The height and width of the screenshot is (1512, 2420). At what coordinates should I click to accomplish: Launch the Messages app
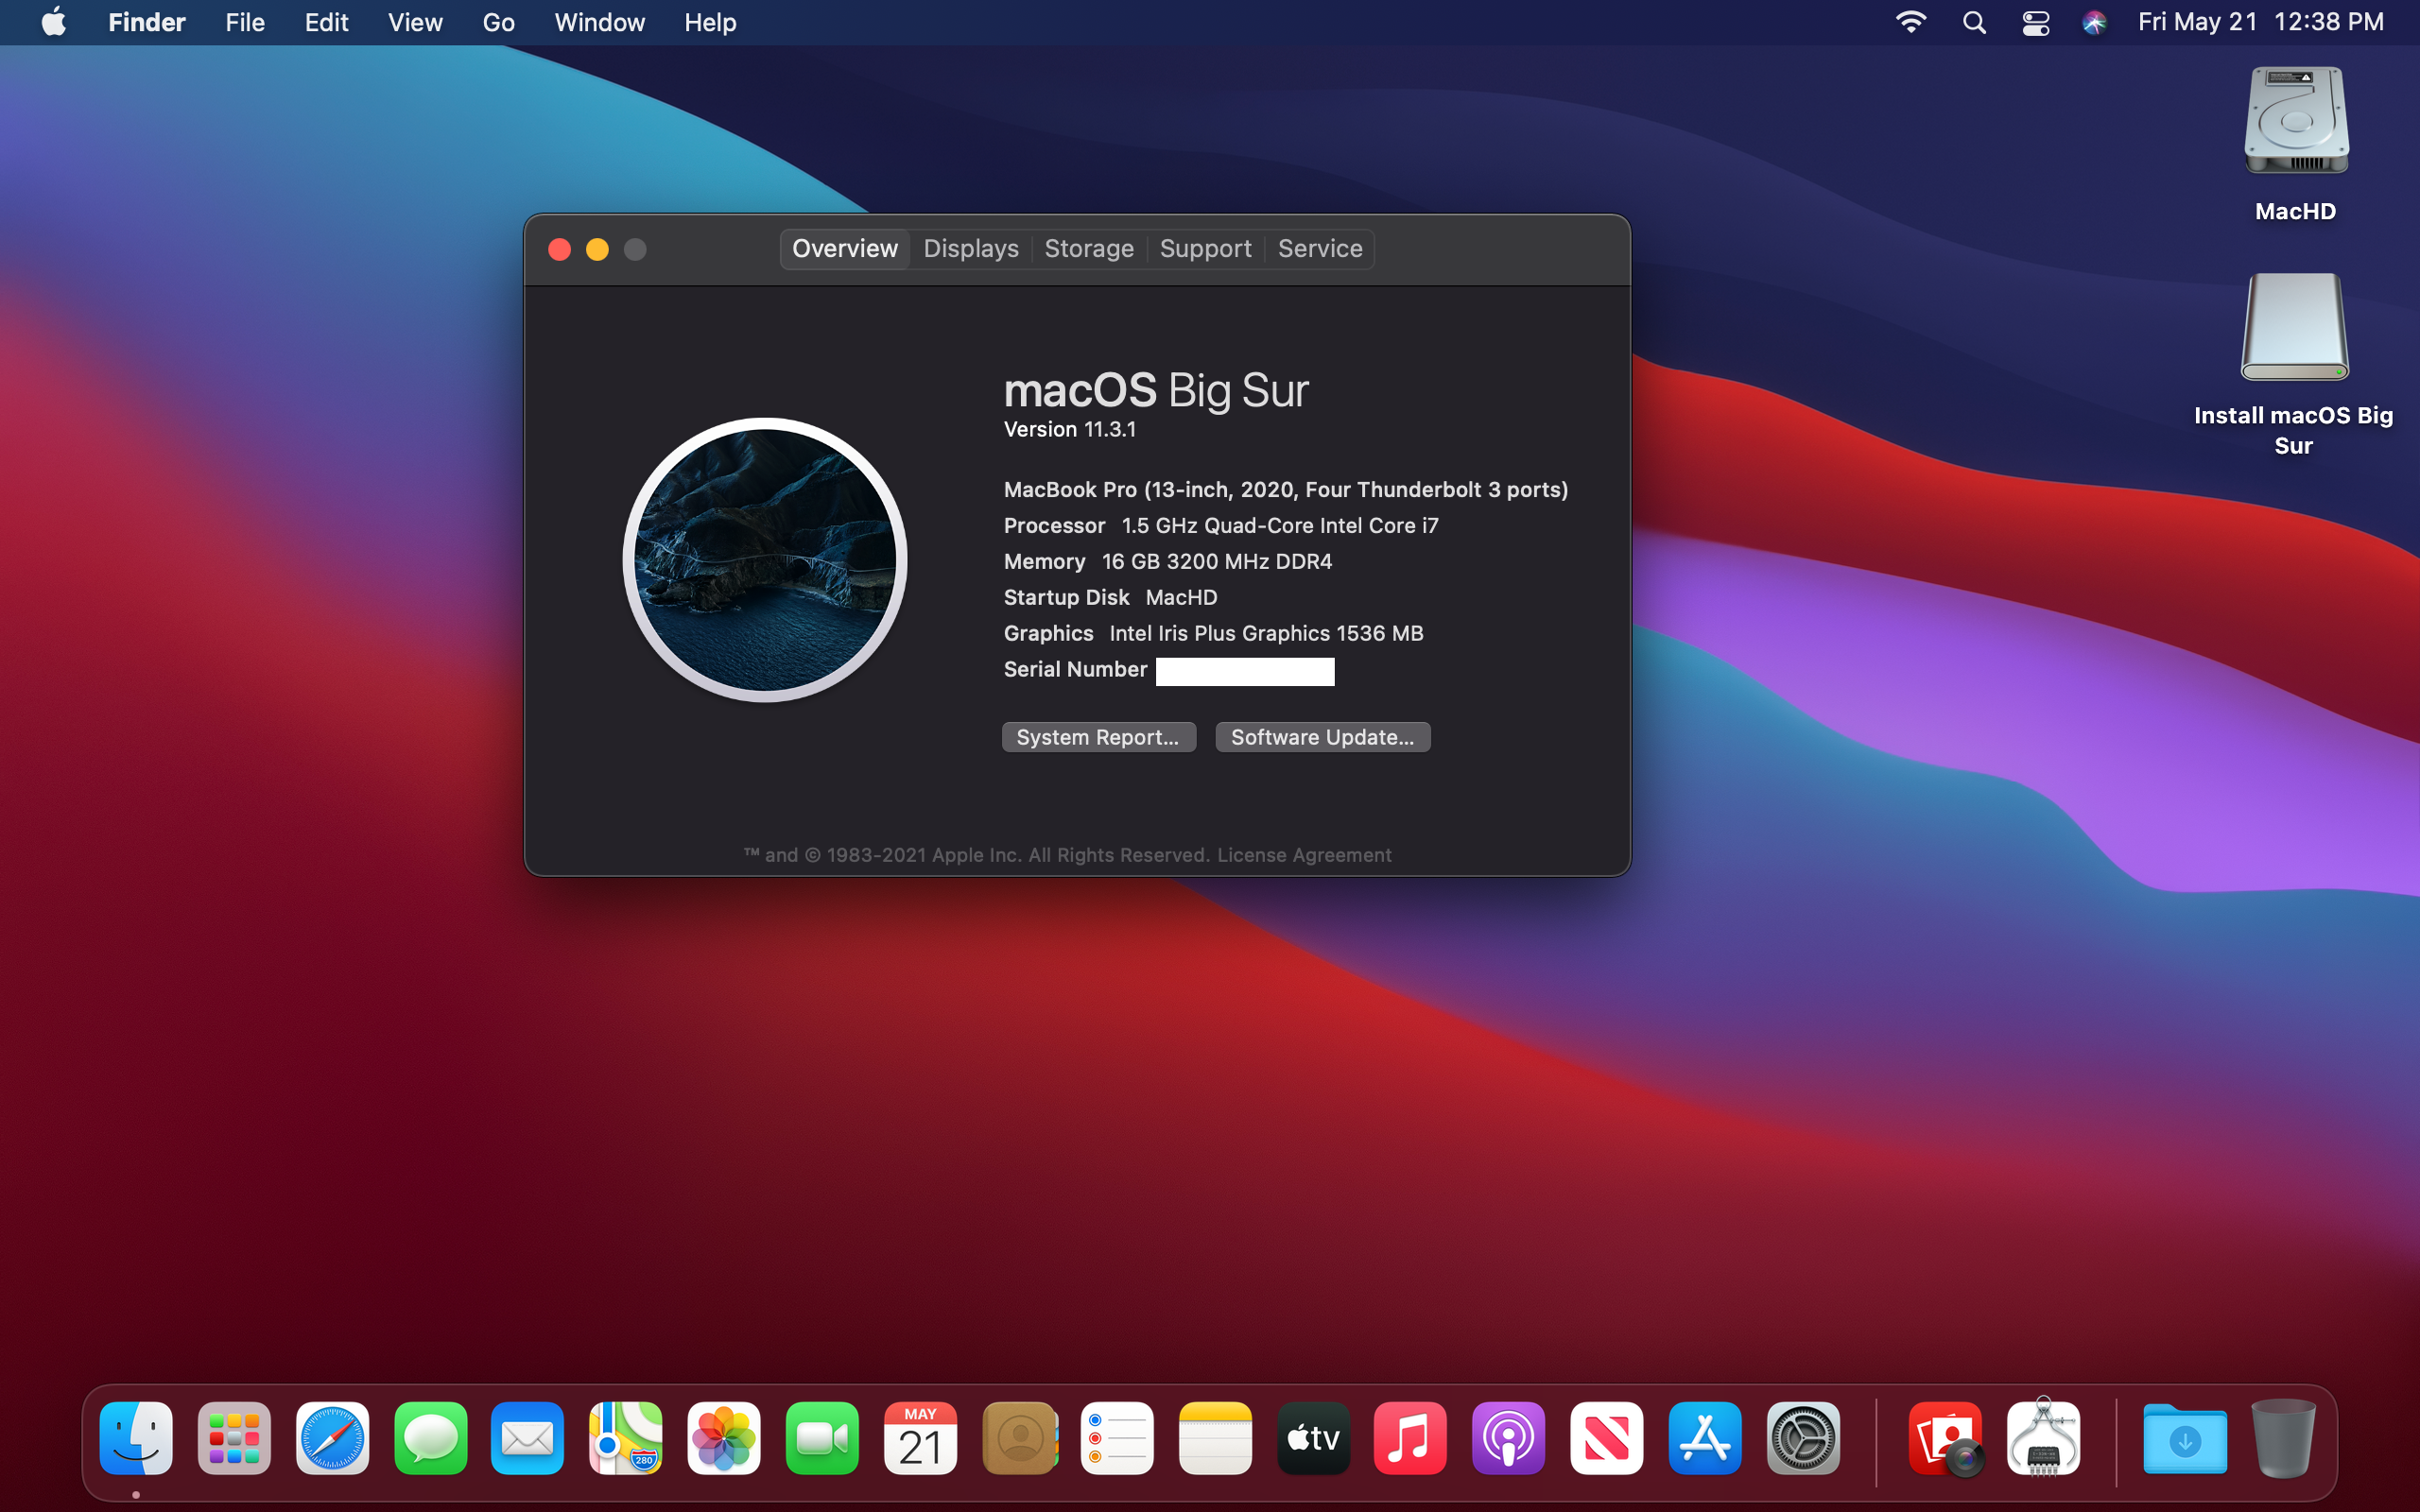tap(430, 1438)
